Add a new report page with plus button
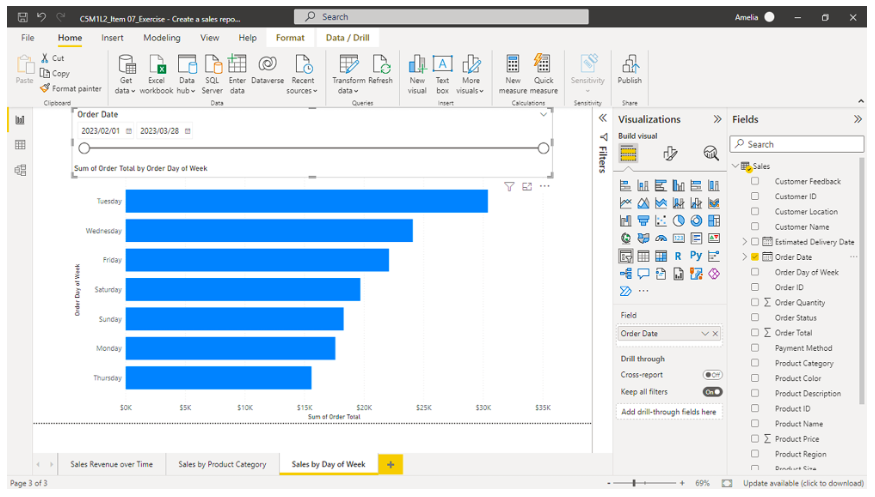Image resolution: width=875 pixels, height=497 pixels. click(389, 464)
